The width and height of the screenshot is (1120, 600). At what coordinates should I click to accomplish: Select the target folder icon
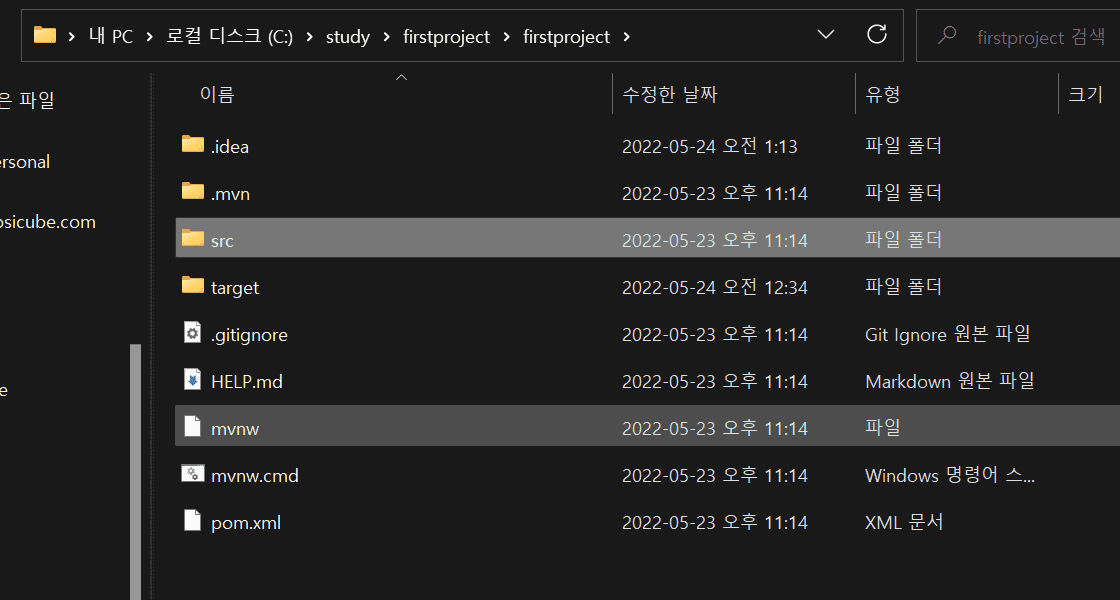pos(193,286)
